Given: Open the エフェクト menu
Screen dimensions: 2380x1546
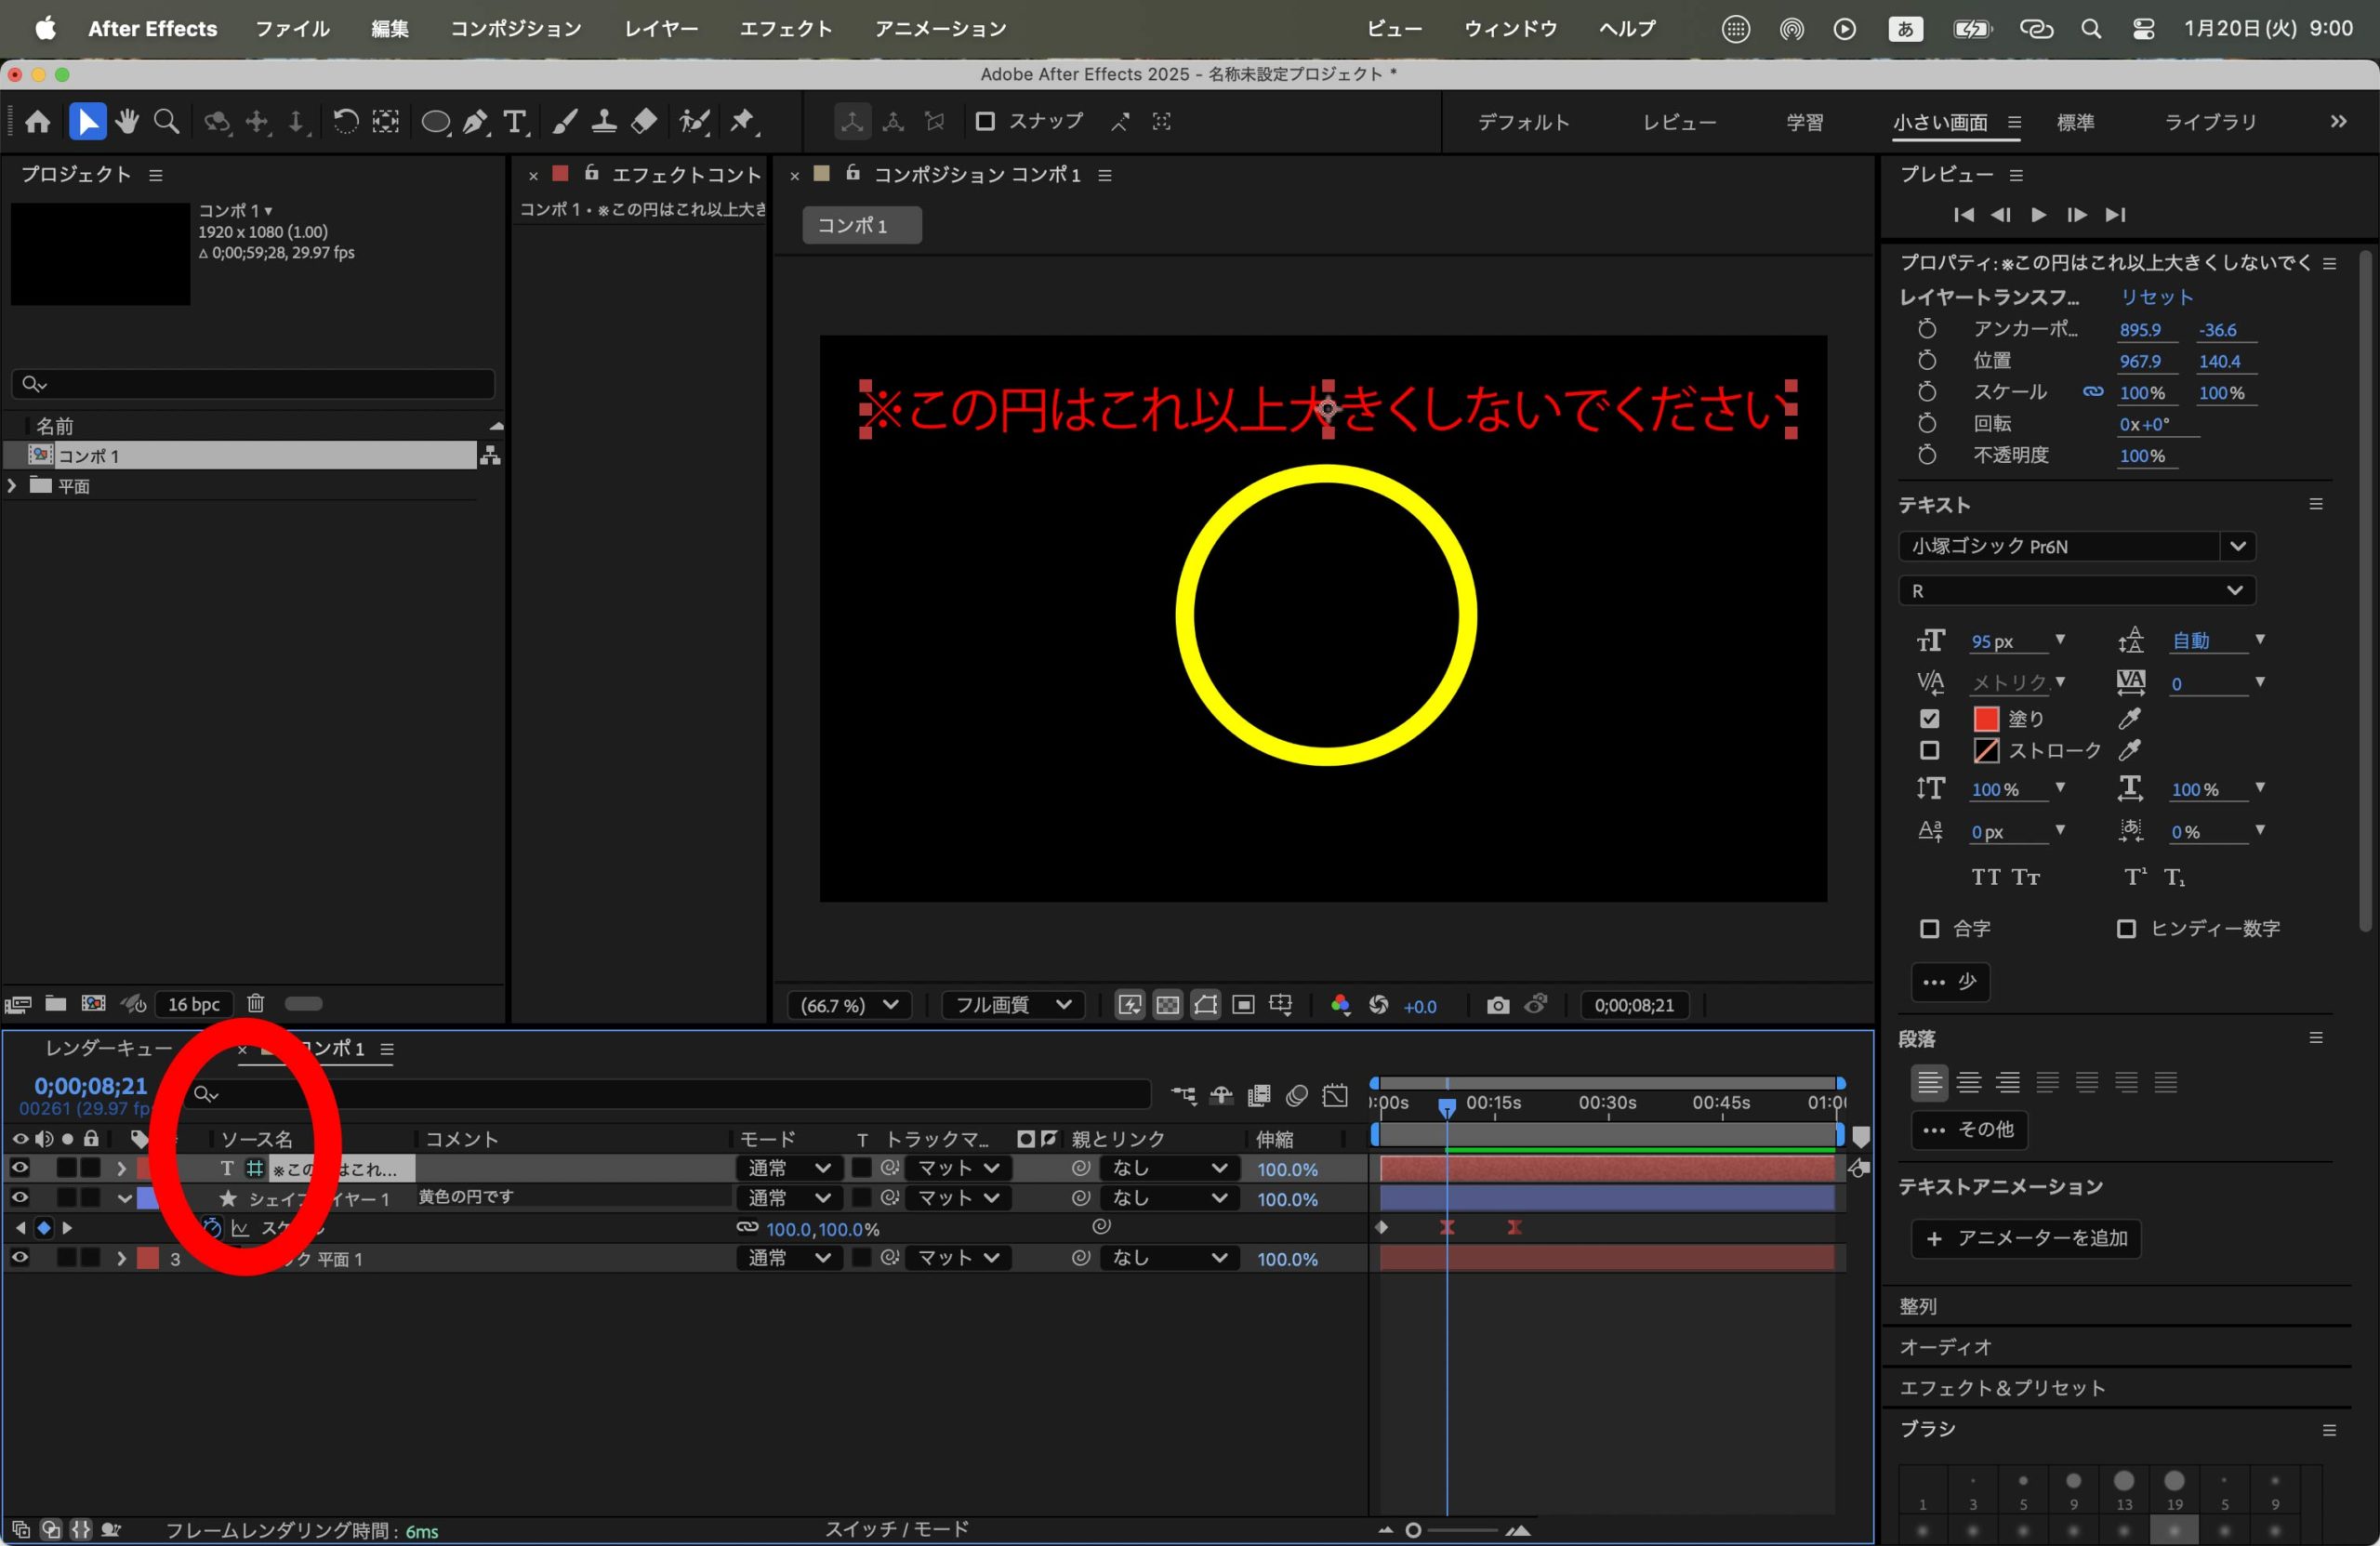Looking at the screenshot, I should coord(785,29).
